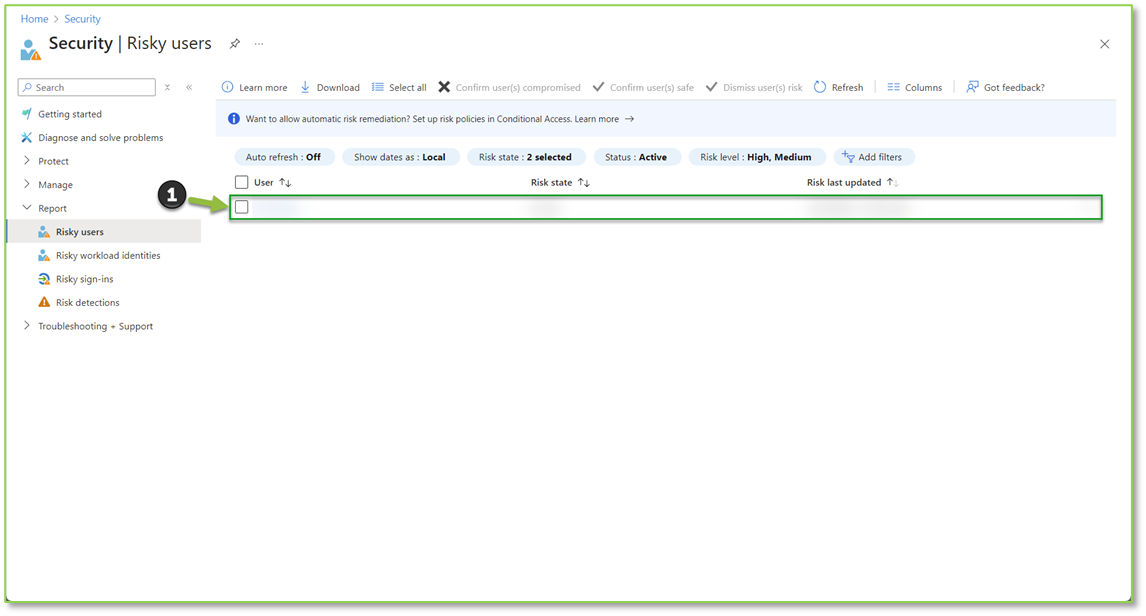Screen dimensions: 1146x616
Task: Check the highlighted user's row checkbox
Action: (241, 206)
